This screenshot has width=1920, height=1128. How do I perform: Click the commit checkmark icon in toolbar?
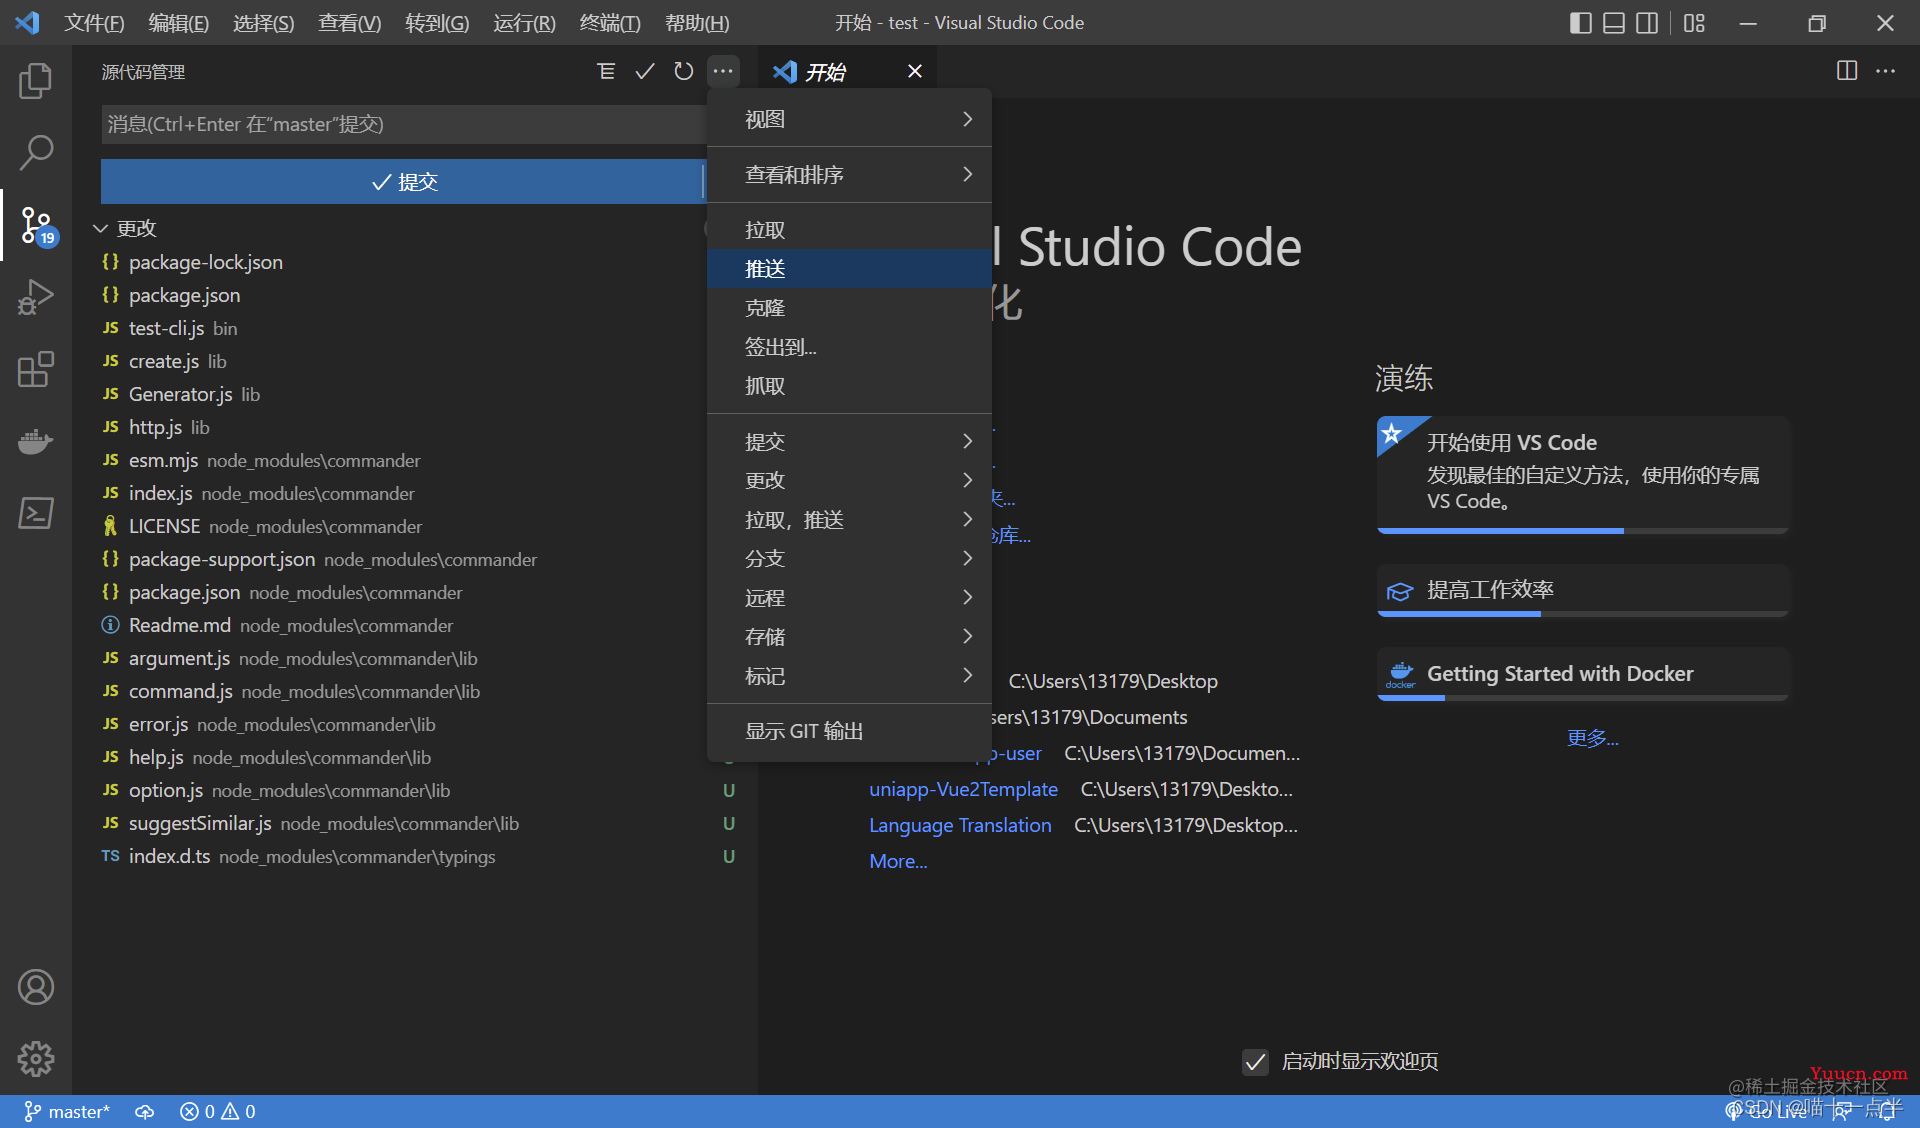click(642, 71)
